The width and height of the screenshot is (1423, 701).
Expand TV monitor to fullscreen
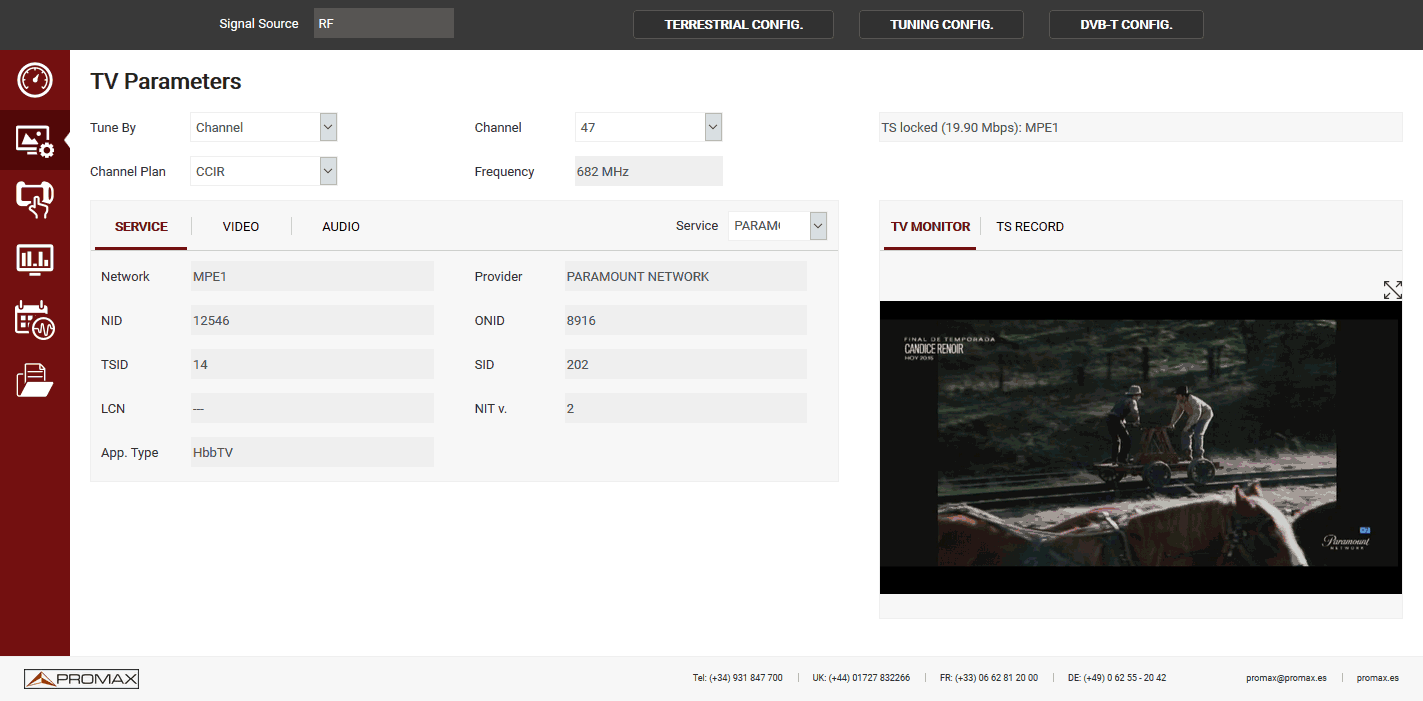tap(1392, 290)
